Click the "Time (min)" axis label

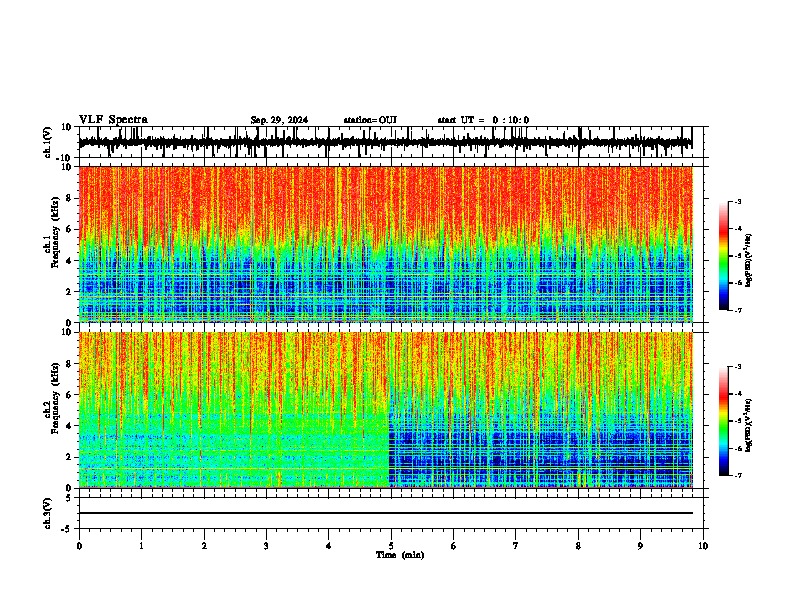(400, 555)
